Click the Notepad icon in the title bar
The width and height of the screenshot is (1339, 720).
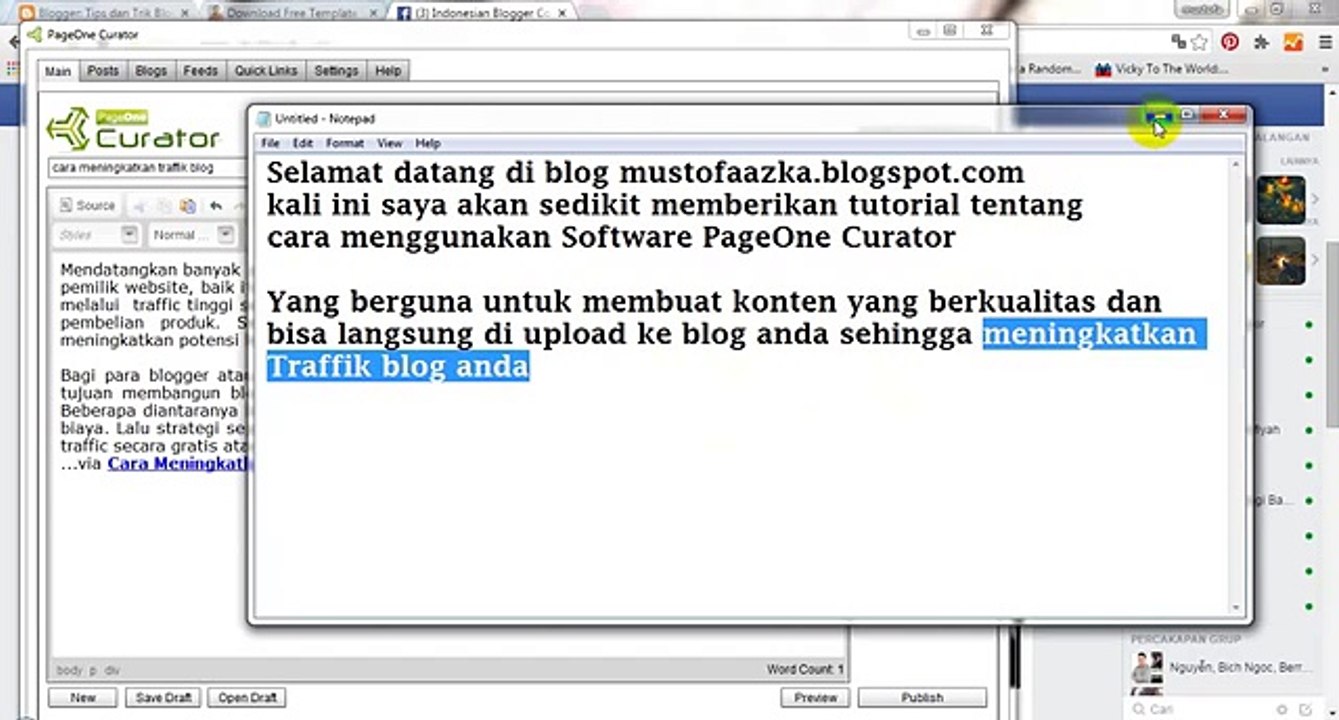[x=263, y=119]
